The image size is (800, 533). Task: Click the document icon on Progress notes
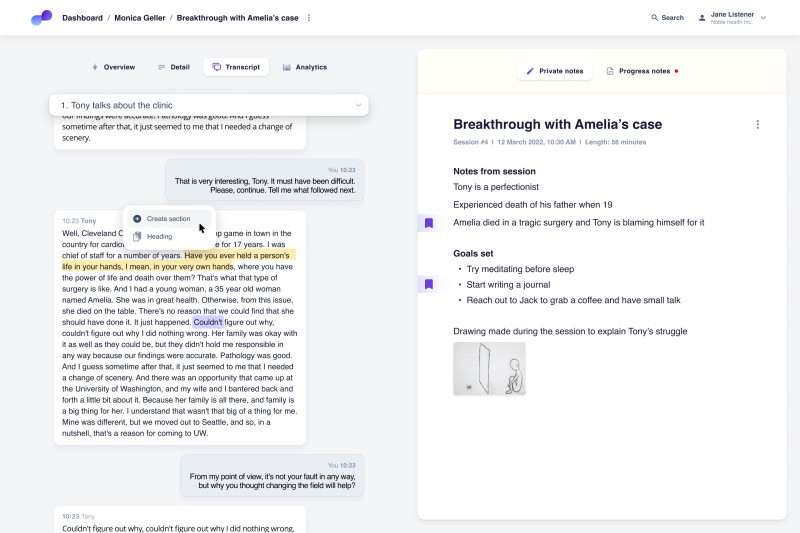610,71
